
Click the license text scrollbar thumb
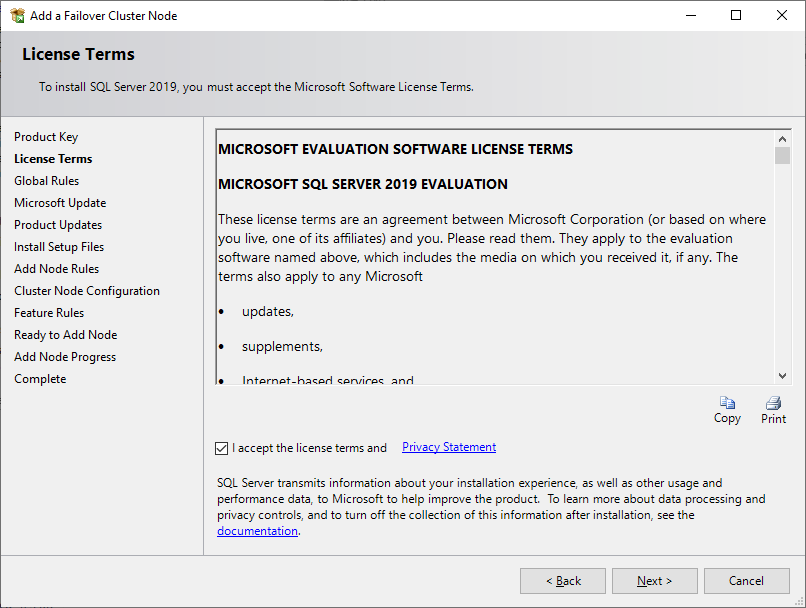coord(782,156)
